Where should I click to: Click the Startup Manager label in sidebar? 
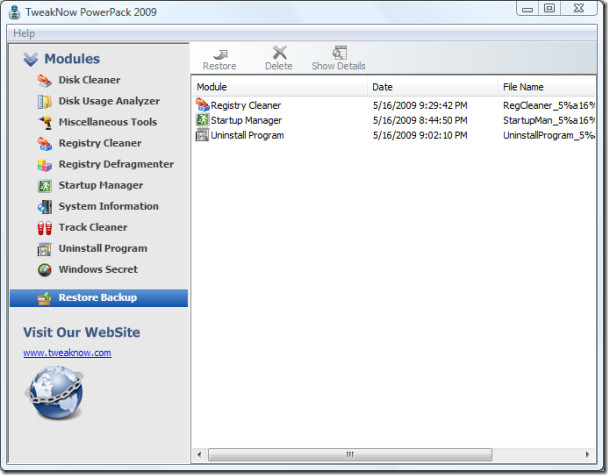(x=101, y=185)
